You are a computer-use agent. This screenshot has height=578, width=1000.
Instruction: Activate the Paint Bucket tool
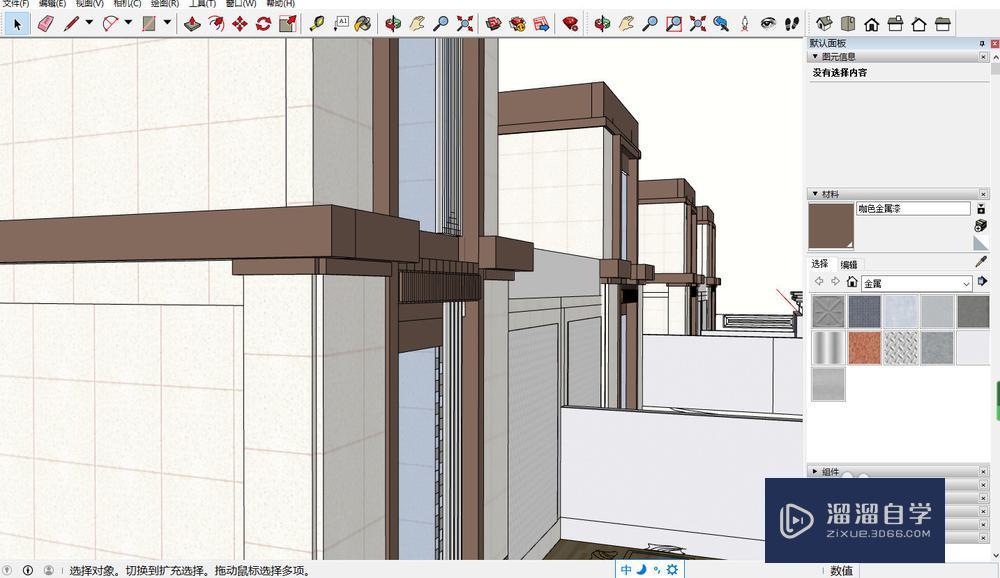click(x=364, y=24)
